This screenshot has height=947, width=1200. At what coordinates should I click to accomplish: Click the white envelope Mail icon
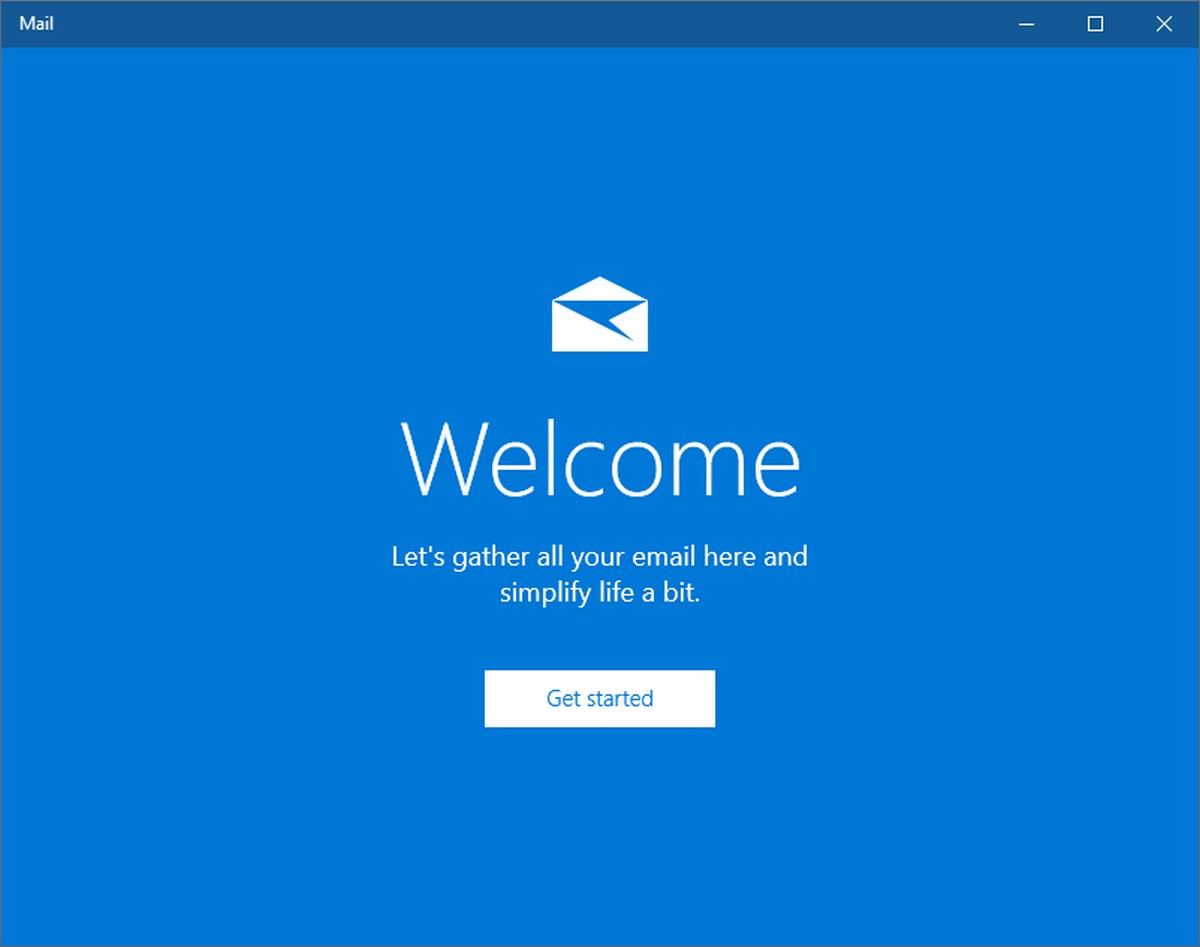click(600, 314)
